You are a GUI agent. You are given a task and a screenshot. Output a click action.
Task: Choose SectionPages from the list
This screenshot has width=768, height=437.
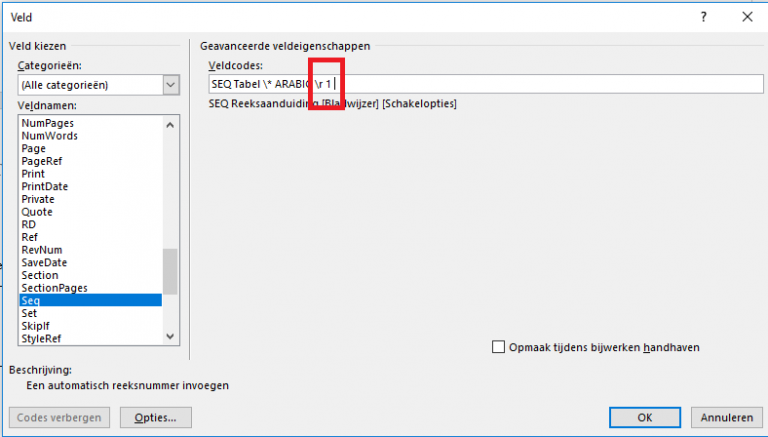pos(54,288)
